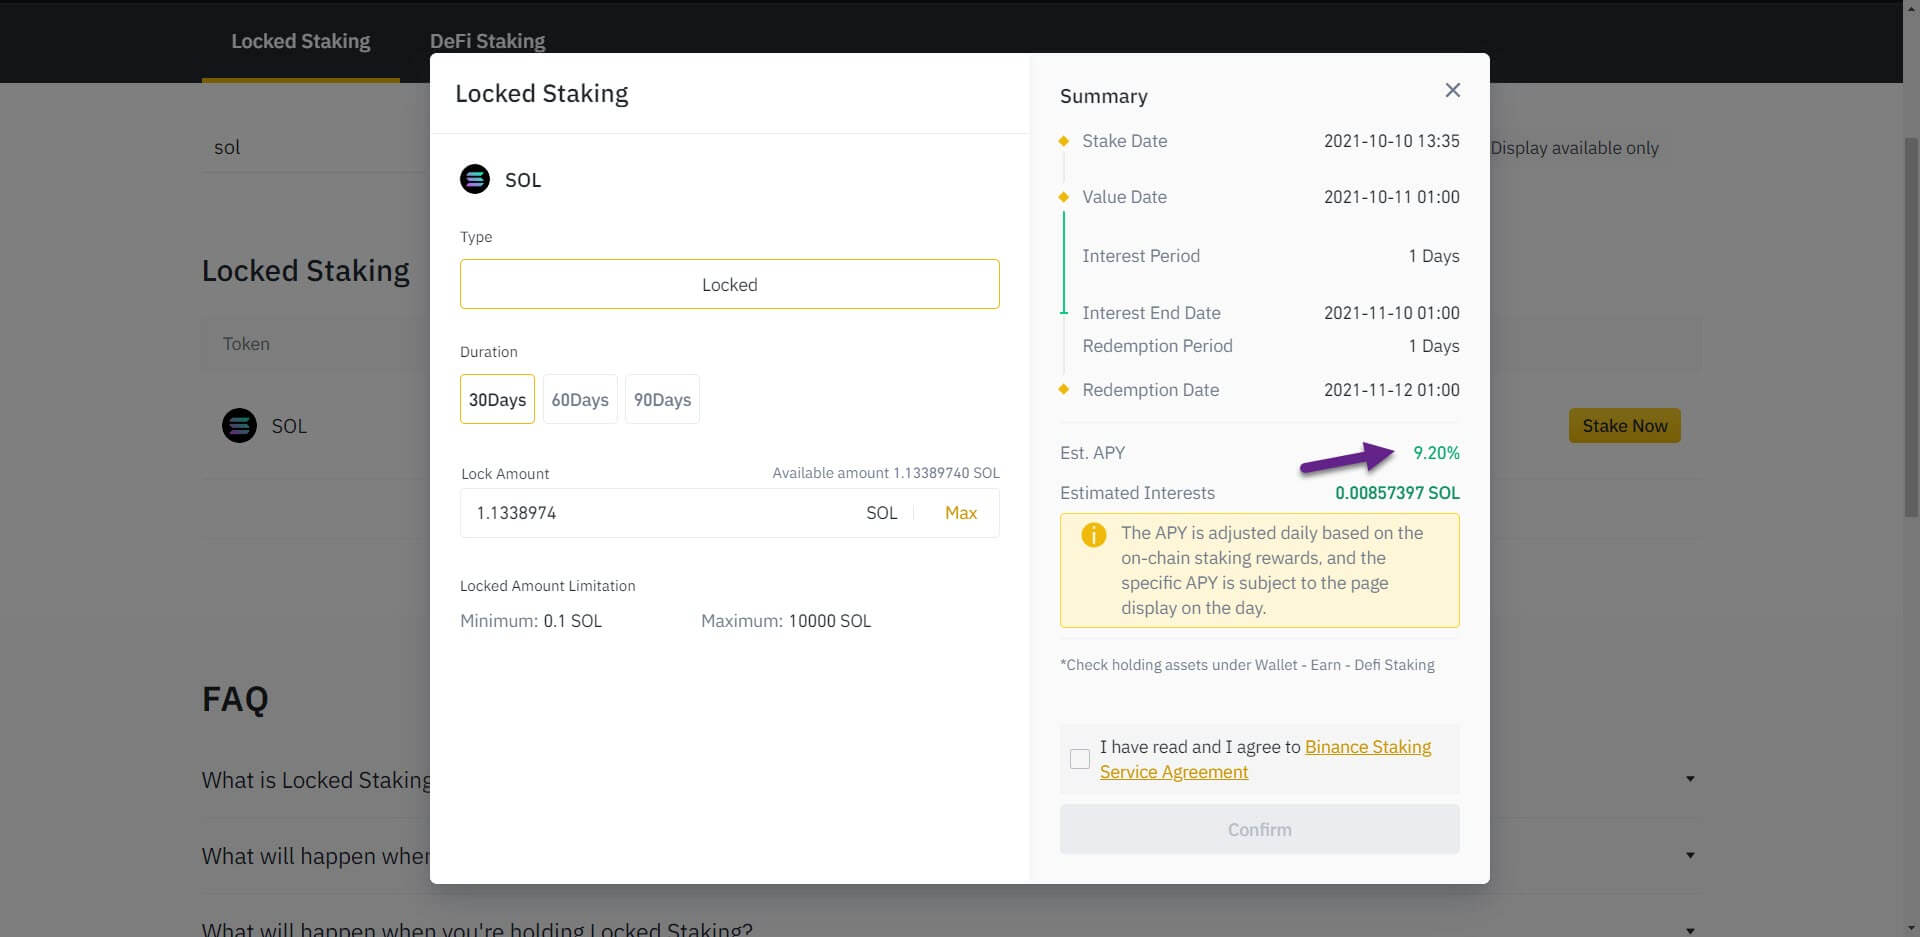Click the Token column header in background
The width and height of the screenshot is (1920, 937).
click(246, 344)
